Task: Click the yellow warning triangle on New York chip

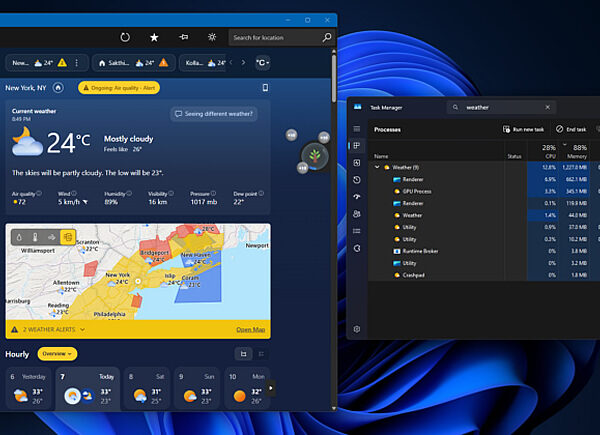Action: [62, 63]
